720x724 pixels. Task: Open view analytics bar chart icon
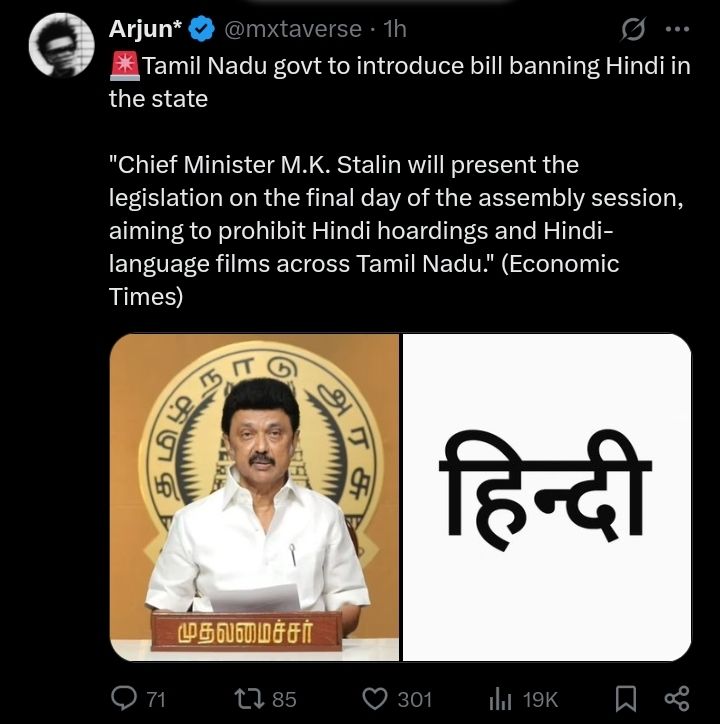coord(501,699)
